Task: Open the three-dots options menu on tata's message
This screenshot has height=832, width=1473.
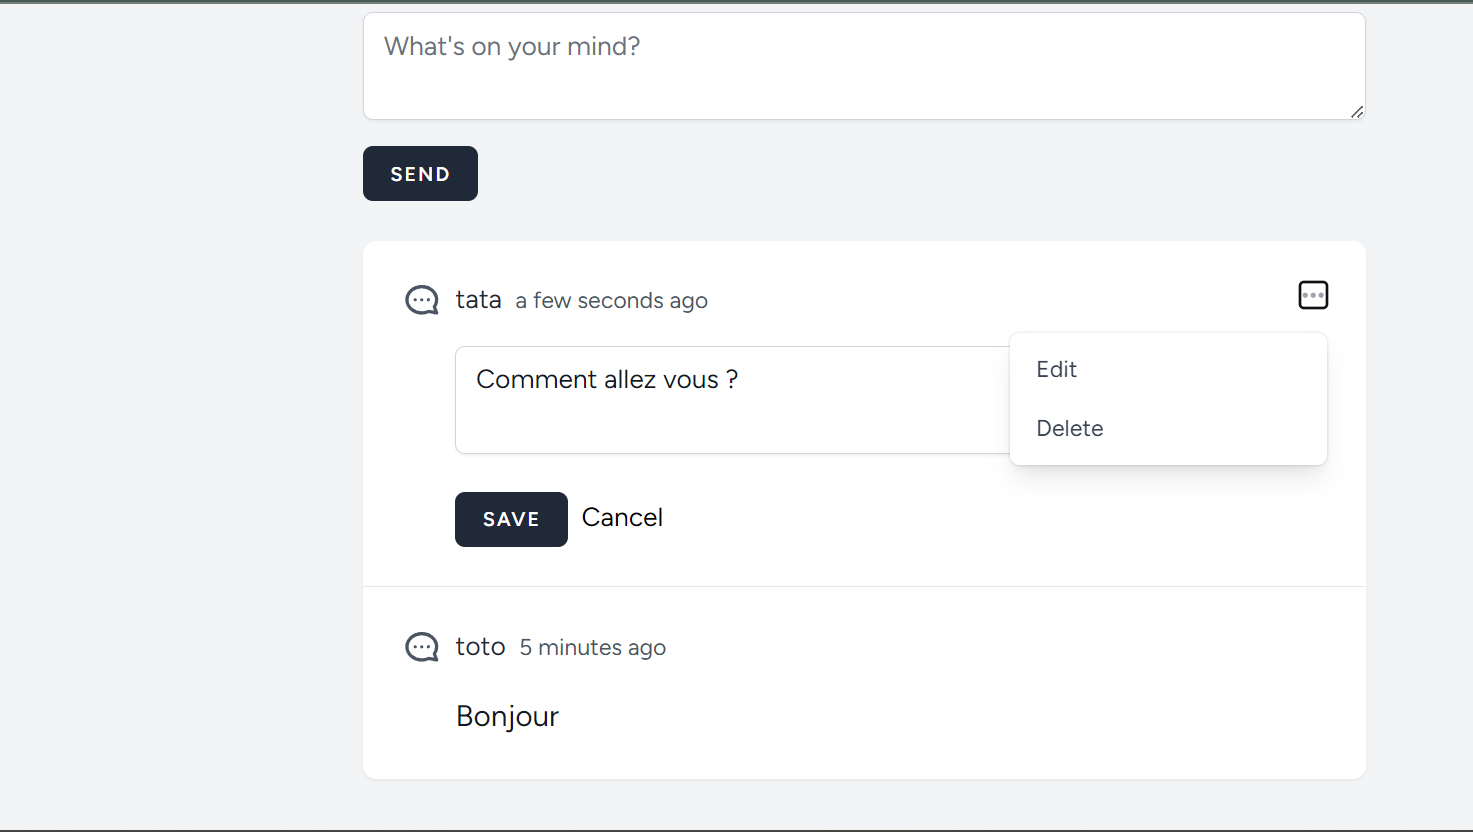Action: click(x=1313, y=295)
